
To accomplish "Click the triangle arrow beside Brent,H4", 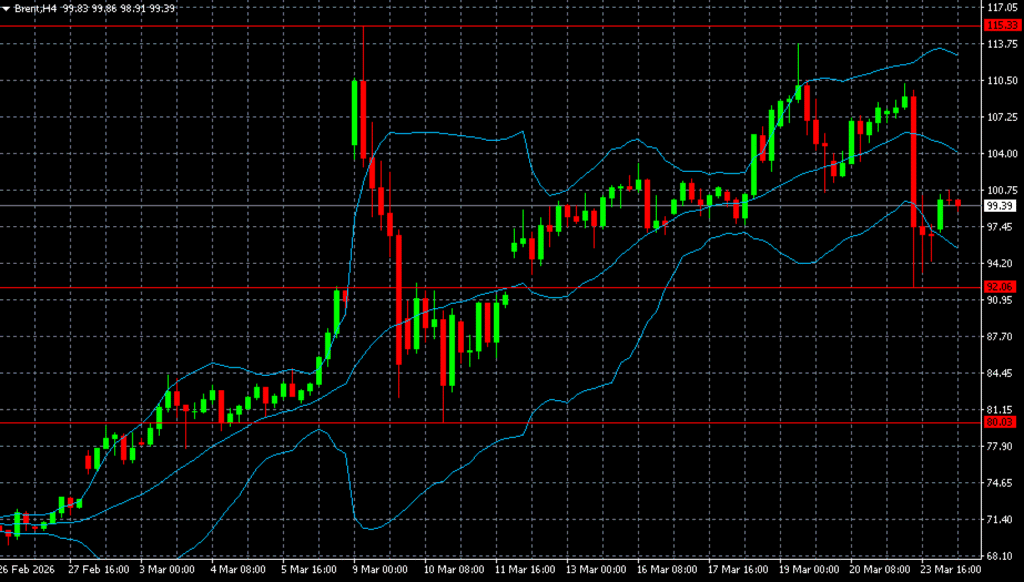I will pos(6,8).
